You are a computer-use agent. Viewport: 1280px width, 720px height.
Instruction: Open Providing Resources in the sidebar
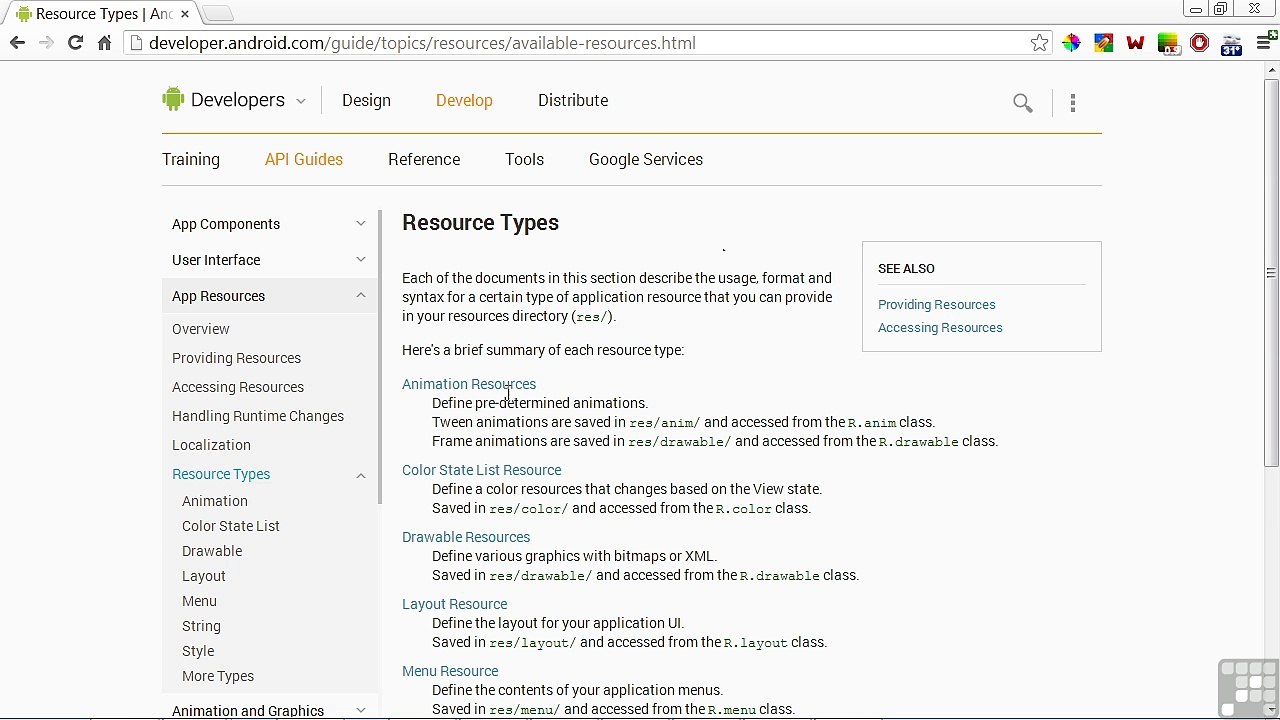(x=236, y=358)
